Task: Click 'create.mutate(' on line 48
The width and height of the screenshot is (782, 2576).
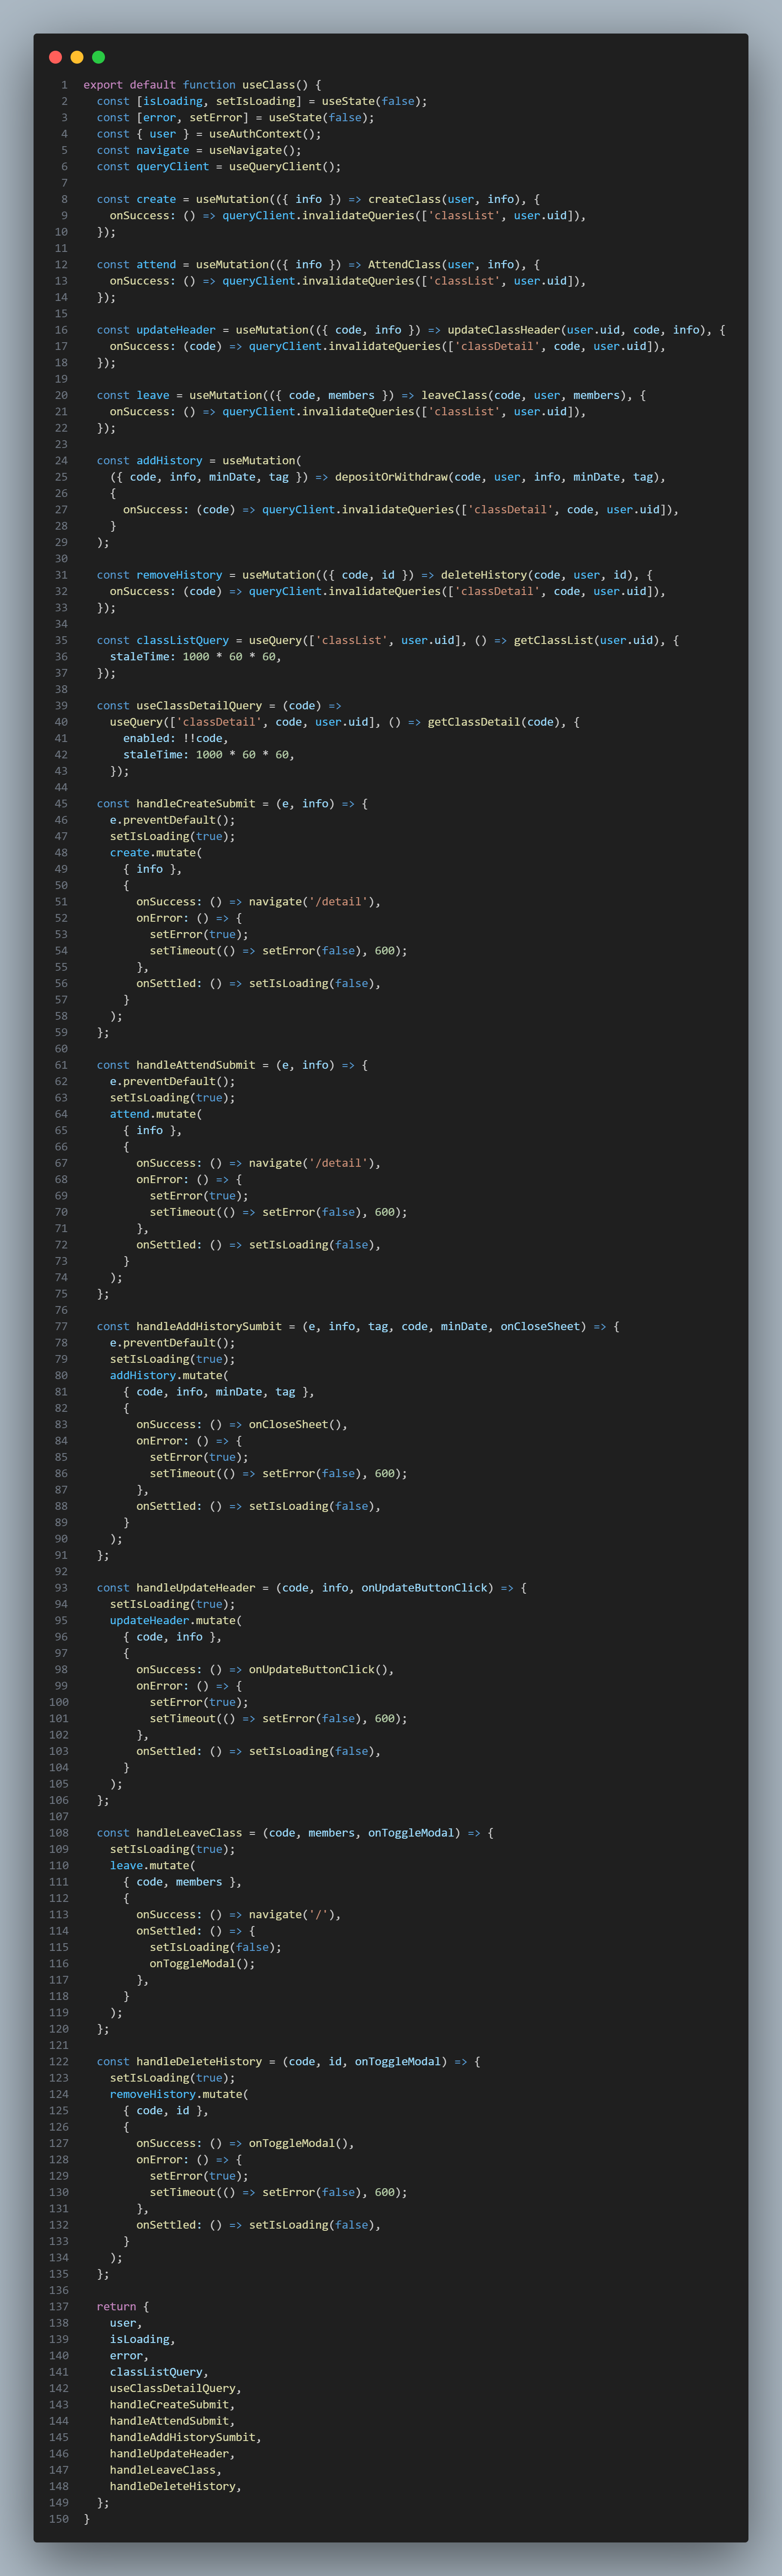Action: coord(156,853)
